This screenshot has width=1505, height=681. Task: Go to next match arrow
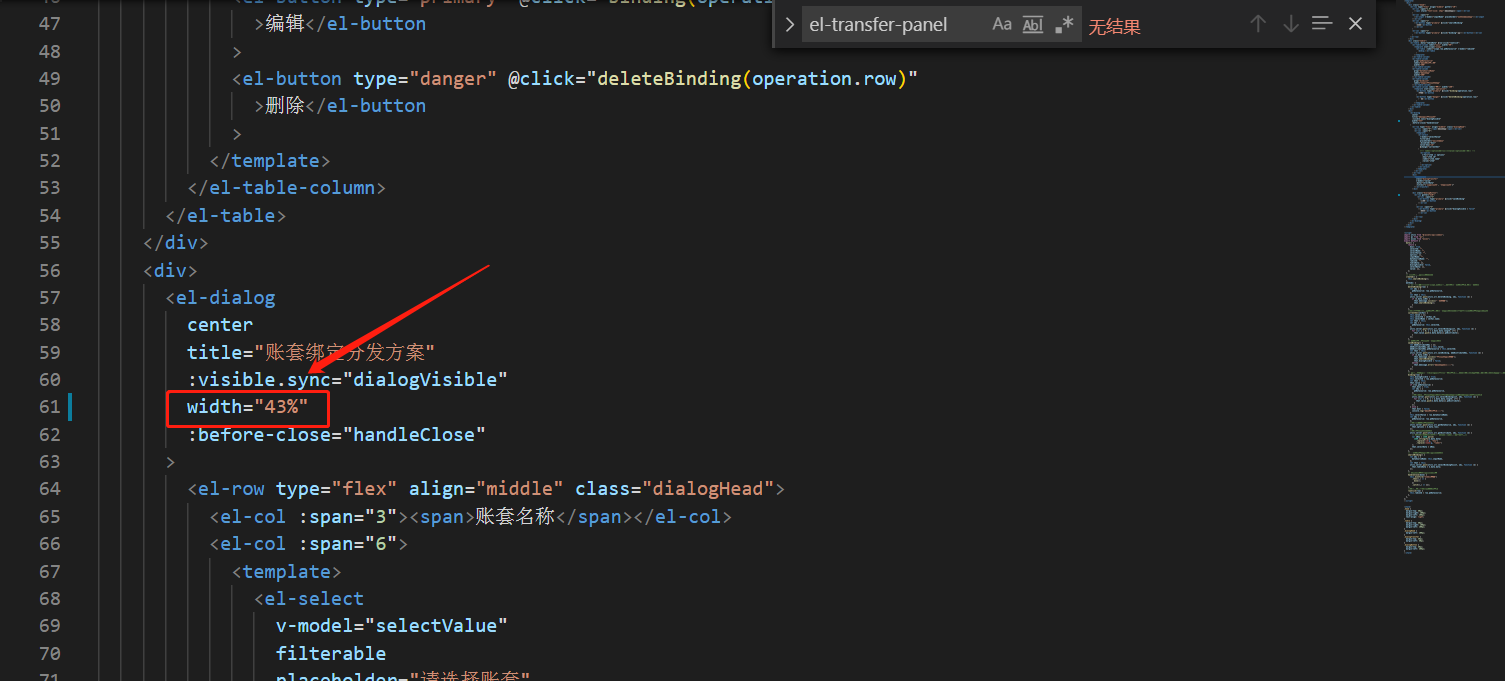tap(1290, 24)
